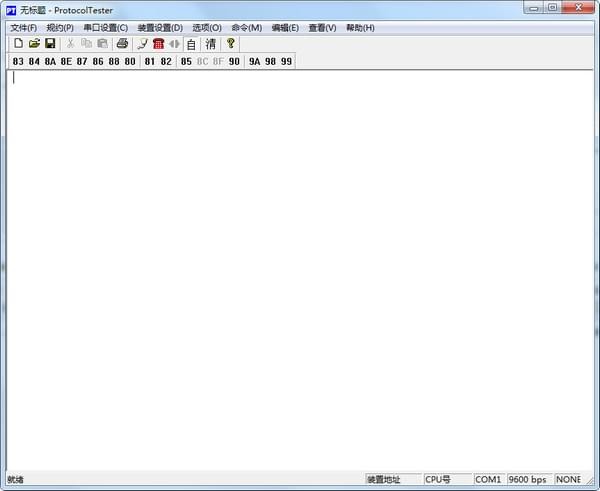Viewport: 600px width, 491px height.
Task: Send command 87 from the toolbar
Action: coord(82,61)
